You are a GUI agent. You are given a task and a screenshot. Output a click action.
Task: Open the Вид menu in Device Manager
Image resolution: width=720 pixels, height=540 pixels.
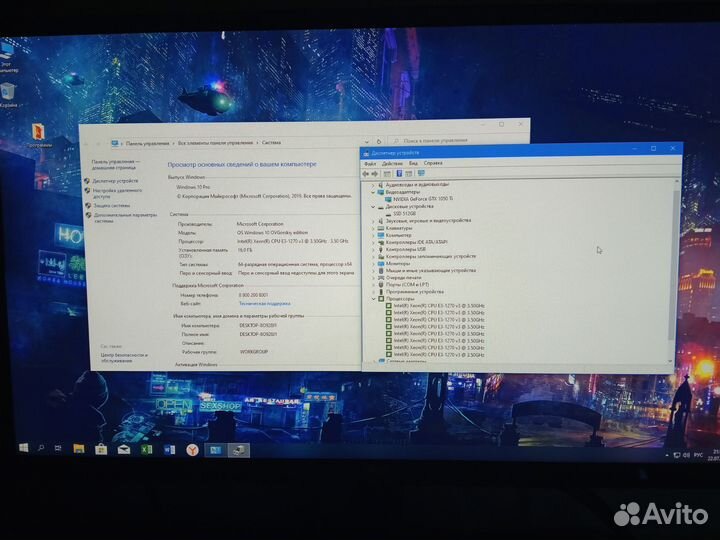(x=413, y=163)
